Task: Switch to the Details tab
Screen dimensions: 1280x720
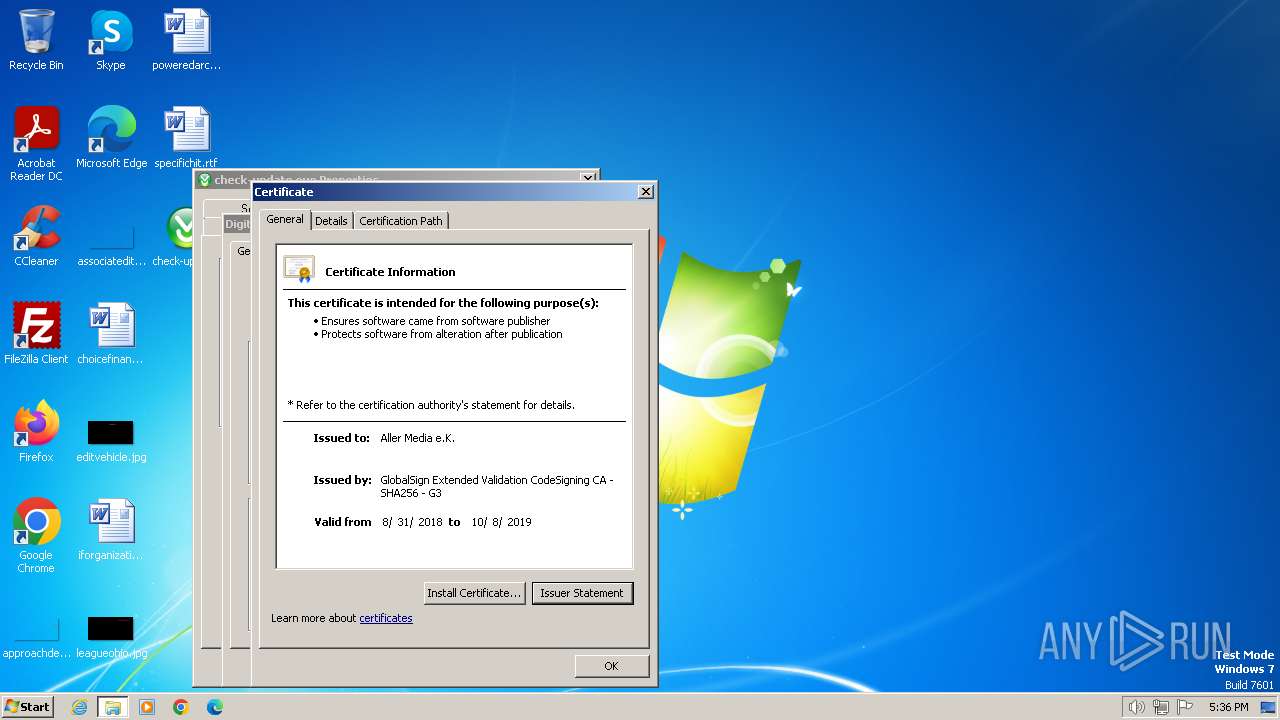Action: coord(332,221)
